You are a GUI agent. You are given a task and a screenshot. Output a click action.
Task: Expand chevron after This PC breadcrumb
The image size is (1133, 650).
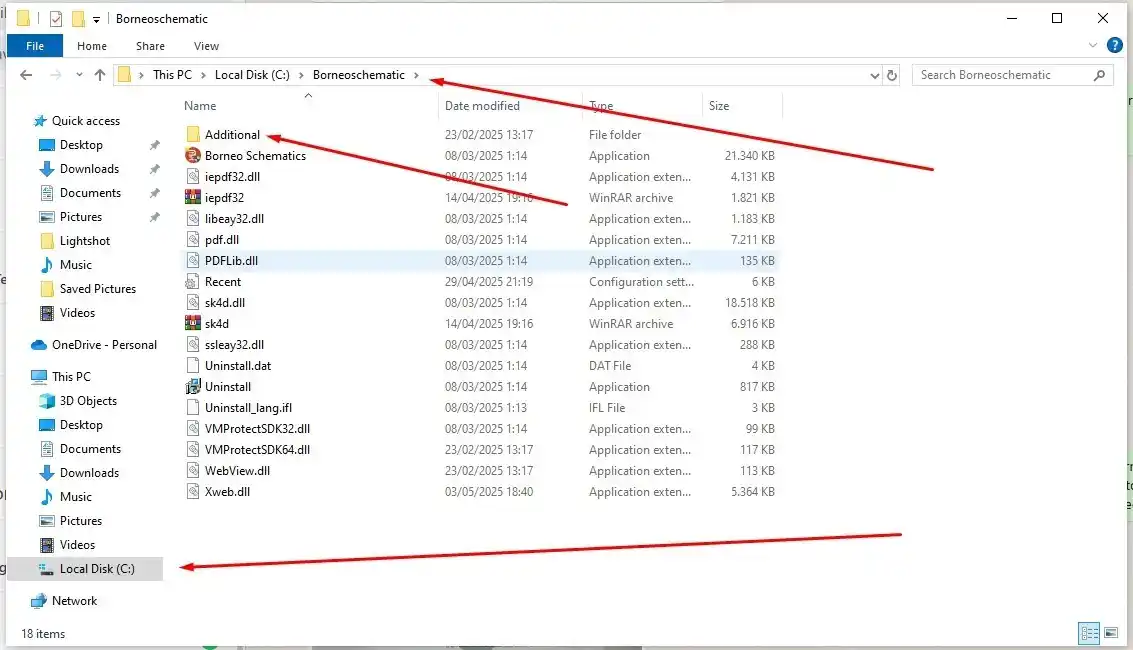[x=203, y=75]
